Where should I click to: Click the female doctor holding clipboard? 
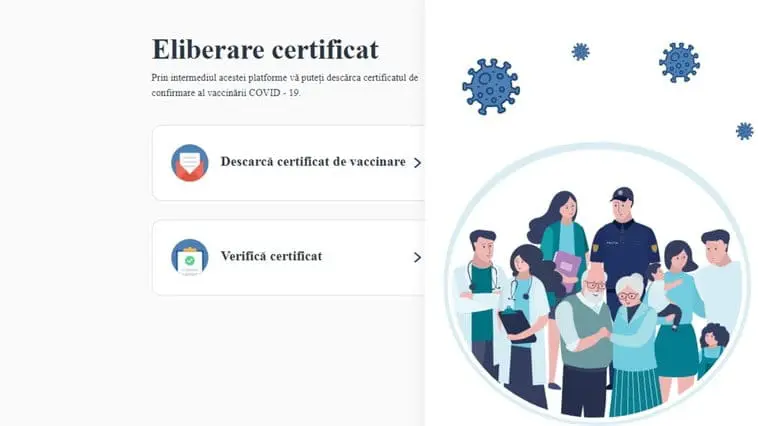click(x=527, y=324)
